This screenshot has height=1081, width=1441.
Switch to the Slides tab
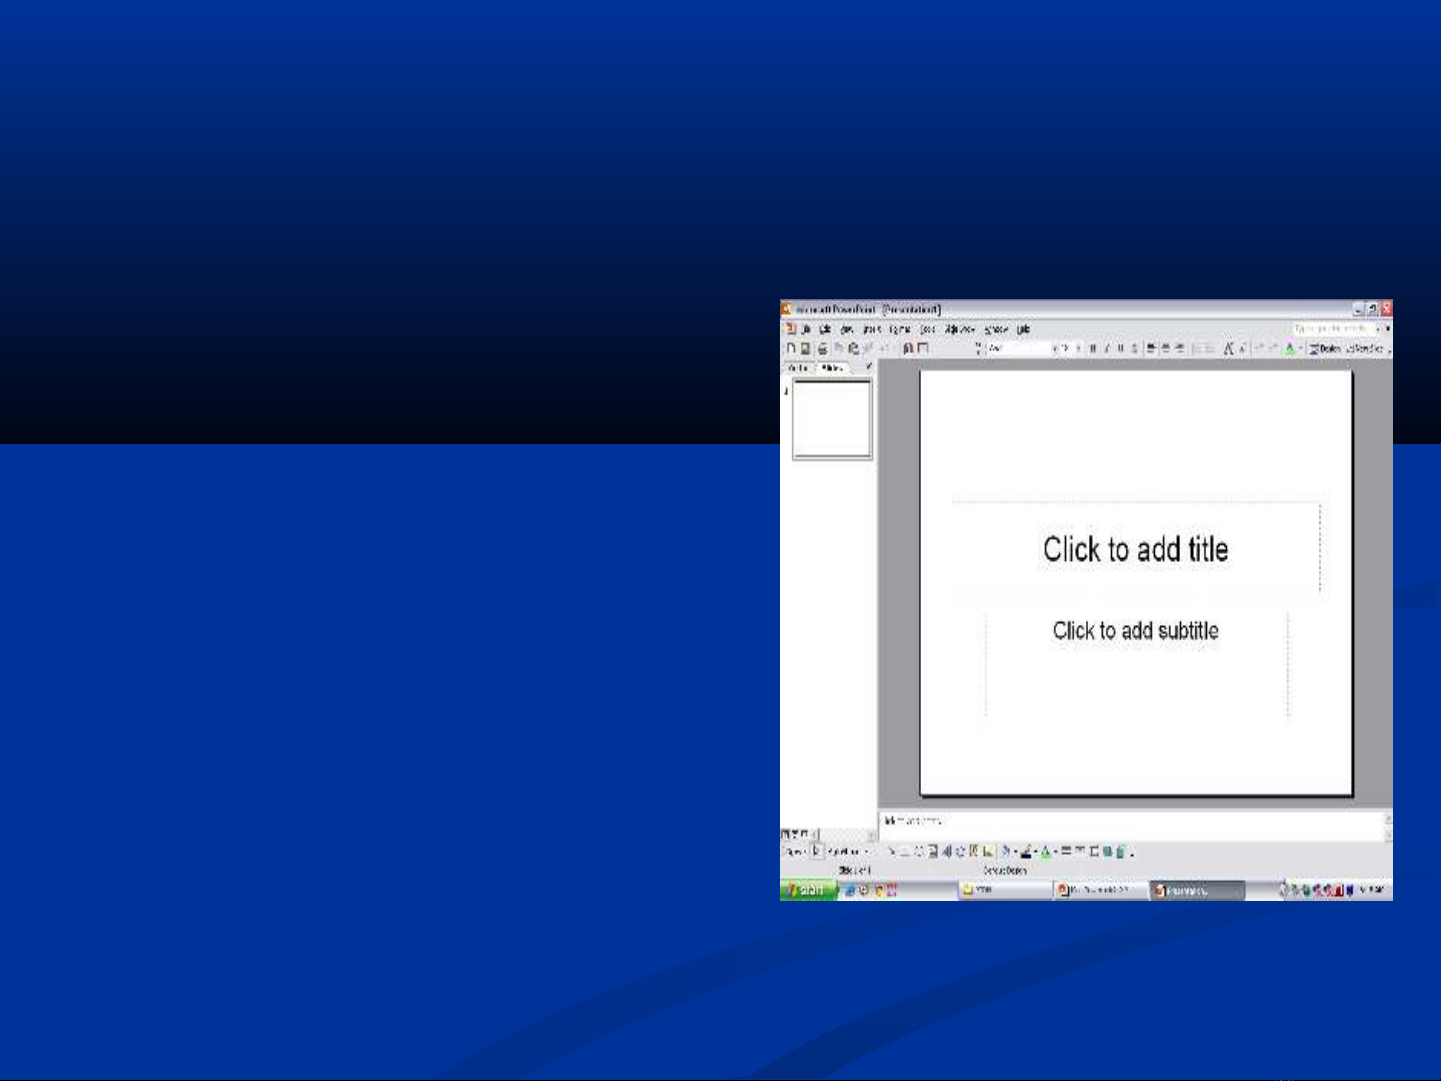click(832, 368)
